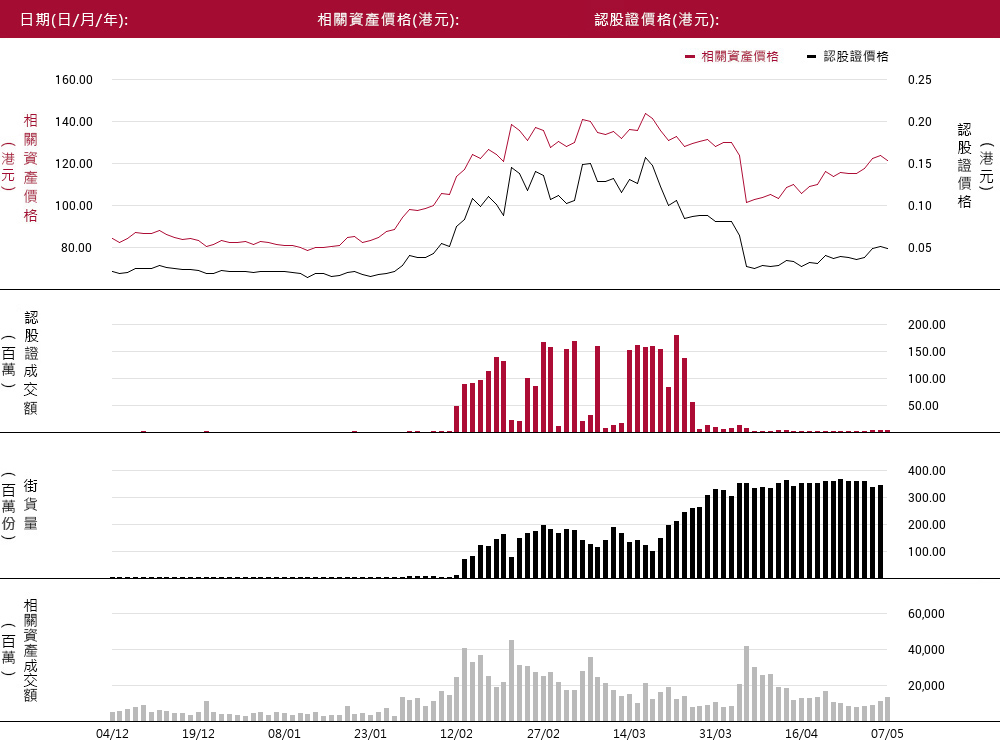Viewport: 1000px width, 751px height.
Task: Click the 31/03 date axis label
Action: [716, 734]
